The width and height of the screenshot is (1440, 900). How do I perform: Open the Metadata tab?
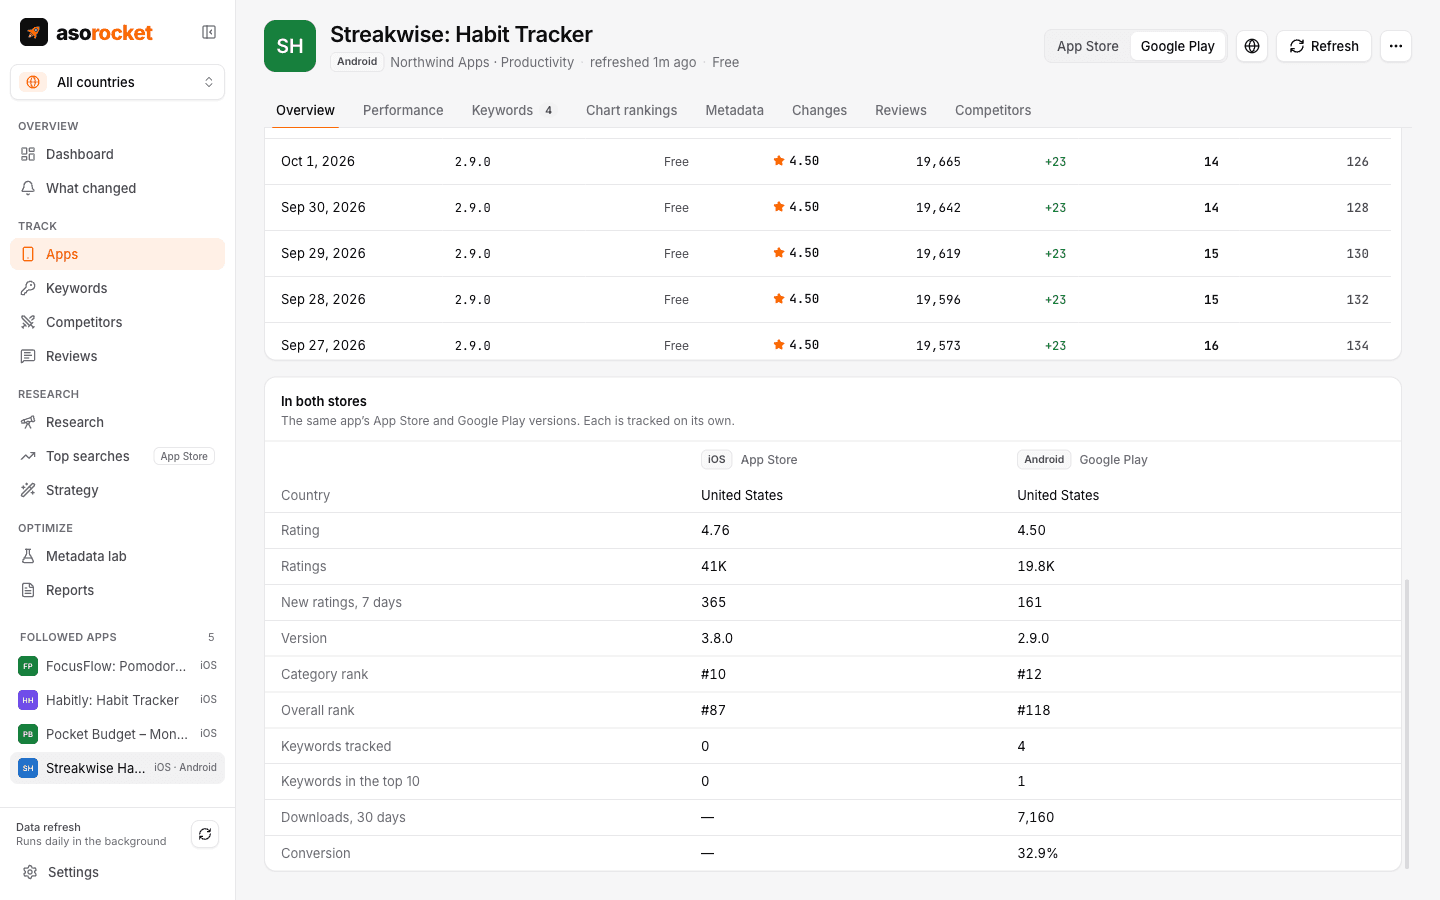[x=735, y=110]
